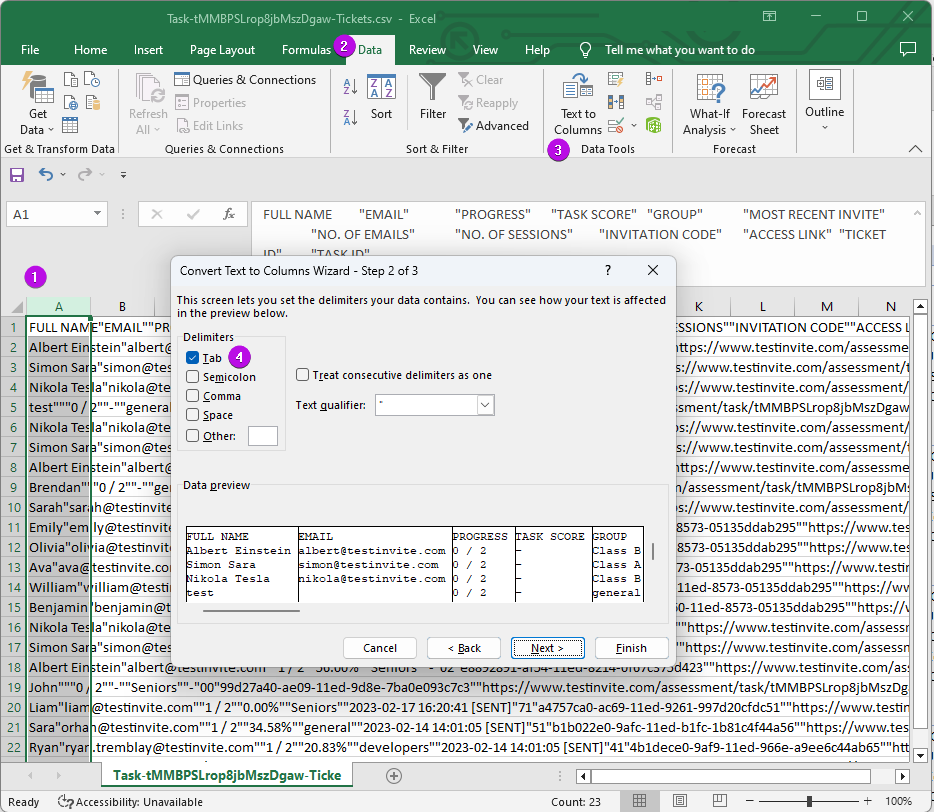Image resolution: width=934 pixels, height=812 pixels.
Task: Click the Tell Me lightbulb icon
Action: 585,50
